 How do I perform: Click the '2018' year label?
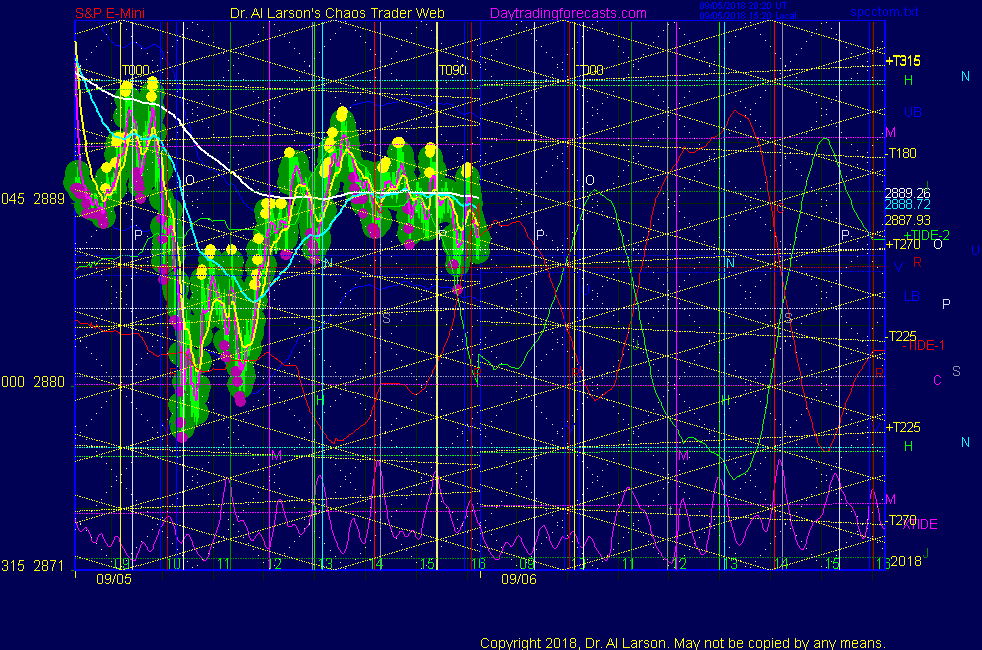click(906, 561)
